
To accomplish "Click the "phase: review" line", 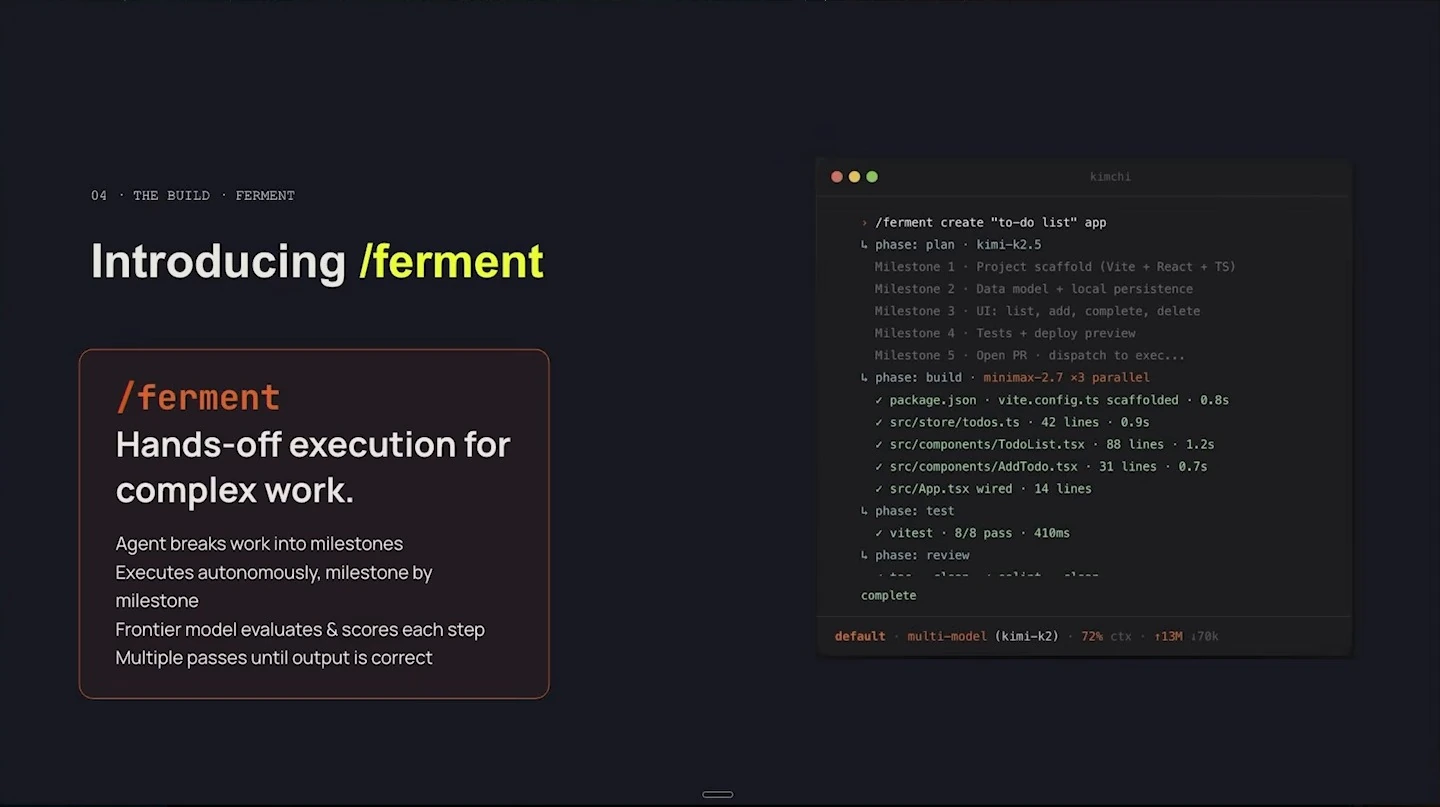I will (x=915, y=555).
